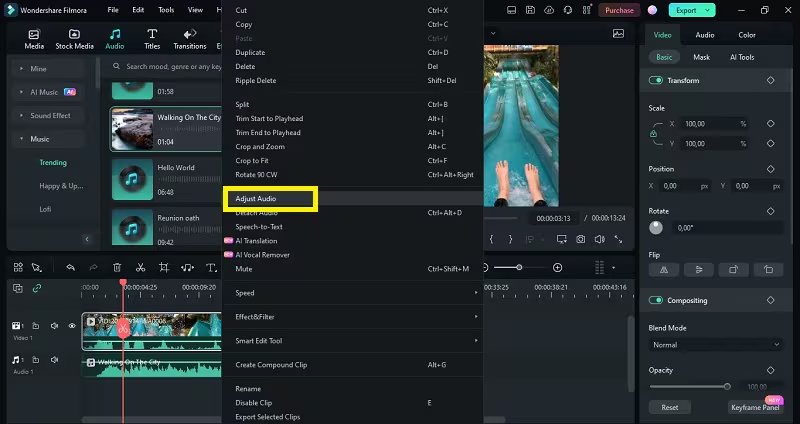Click the save project icon in title bar
Image resolution: width=800 pixels, height=424 pixels.
[x=530, y=10]
